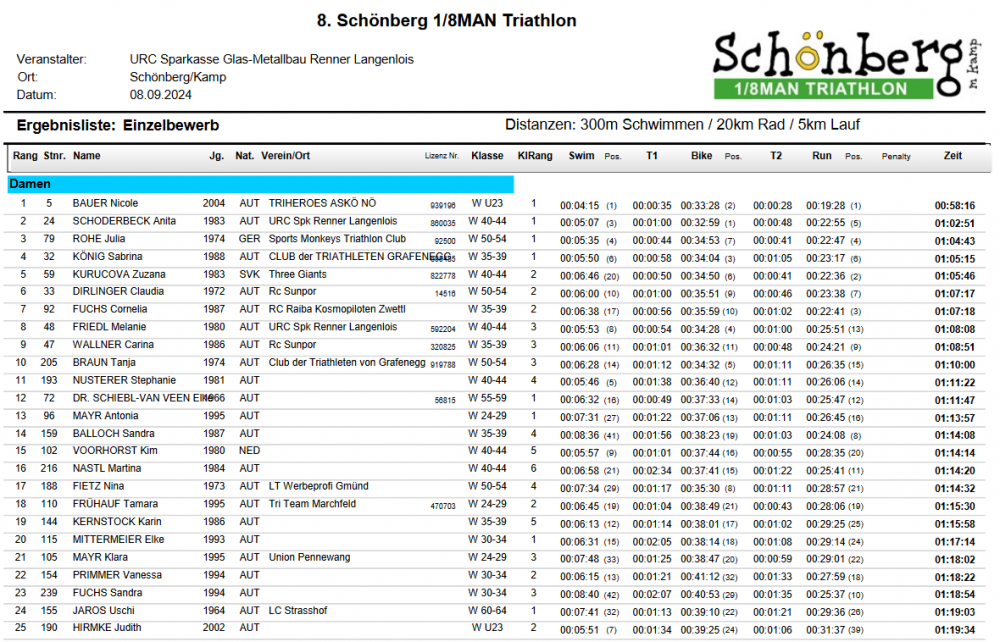The image size is (1000, 642).
Task: Select the Lizenz Nr. column header
Action: click(442, 157)
